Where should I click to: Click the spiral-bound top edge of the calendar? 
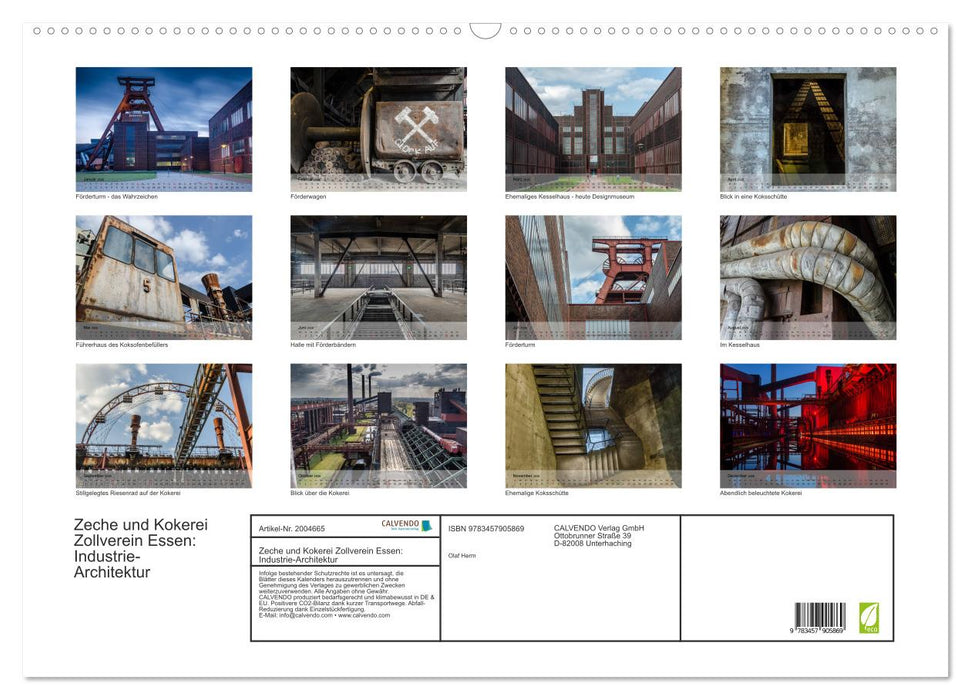485,30
